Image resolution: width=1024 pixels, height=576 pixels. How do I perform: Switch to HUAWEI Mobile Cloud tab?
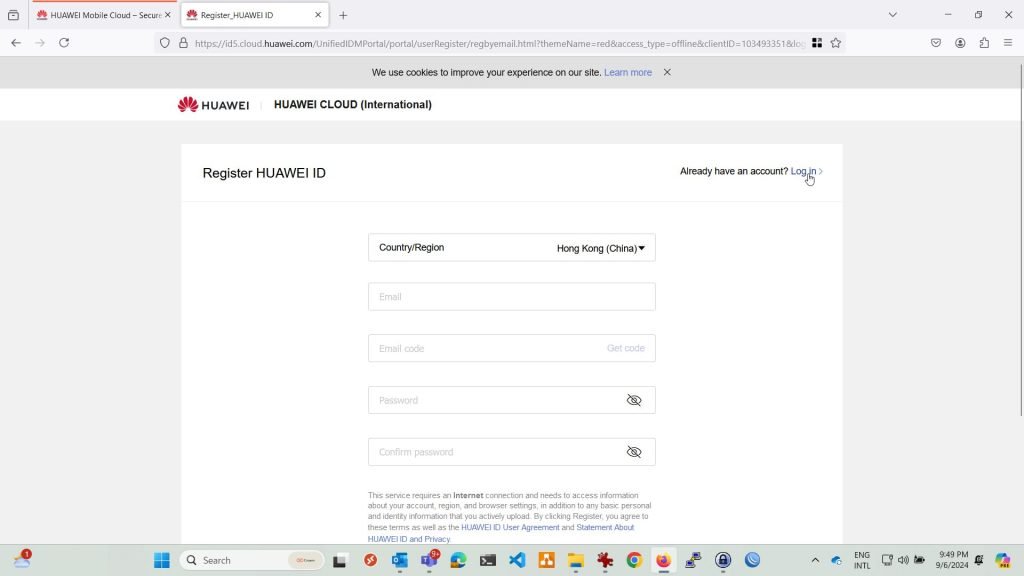pyautogui.click(x=98, y=15)
